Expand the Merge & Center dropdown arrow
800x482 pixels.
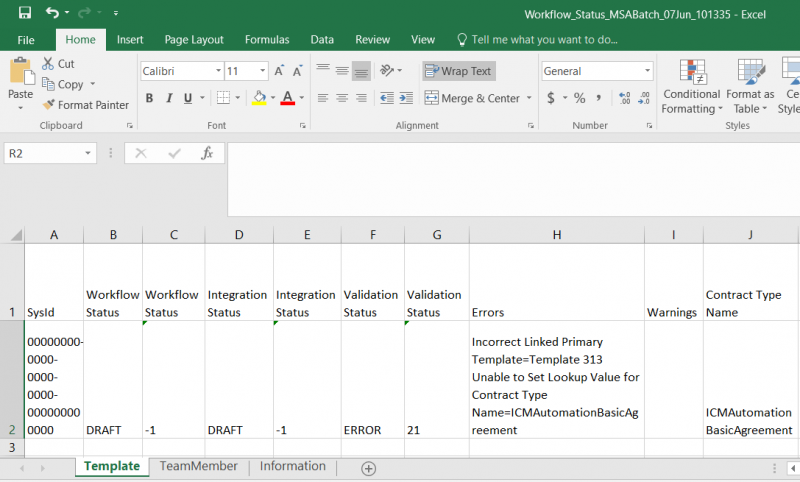(x=529, y=98)
